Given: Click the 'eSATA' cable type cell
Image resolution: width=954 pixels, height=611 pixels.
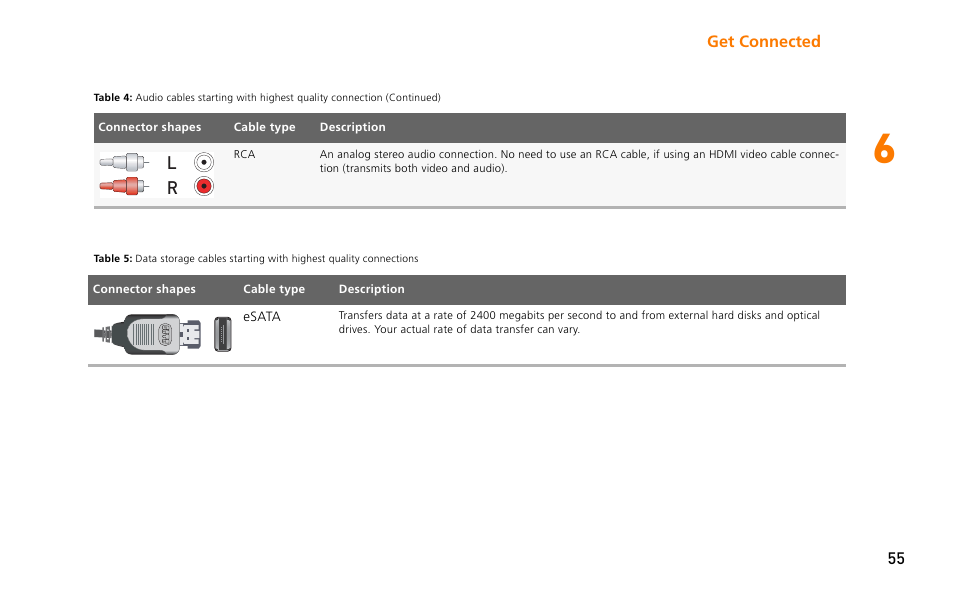Looking at the screenshot, I should click(262, 316).
